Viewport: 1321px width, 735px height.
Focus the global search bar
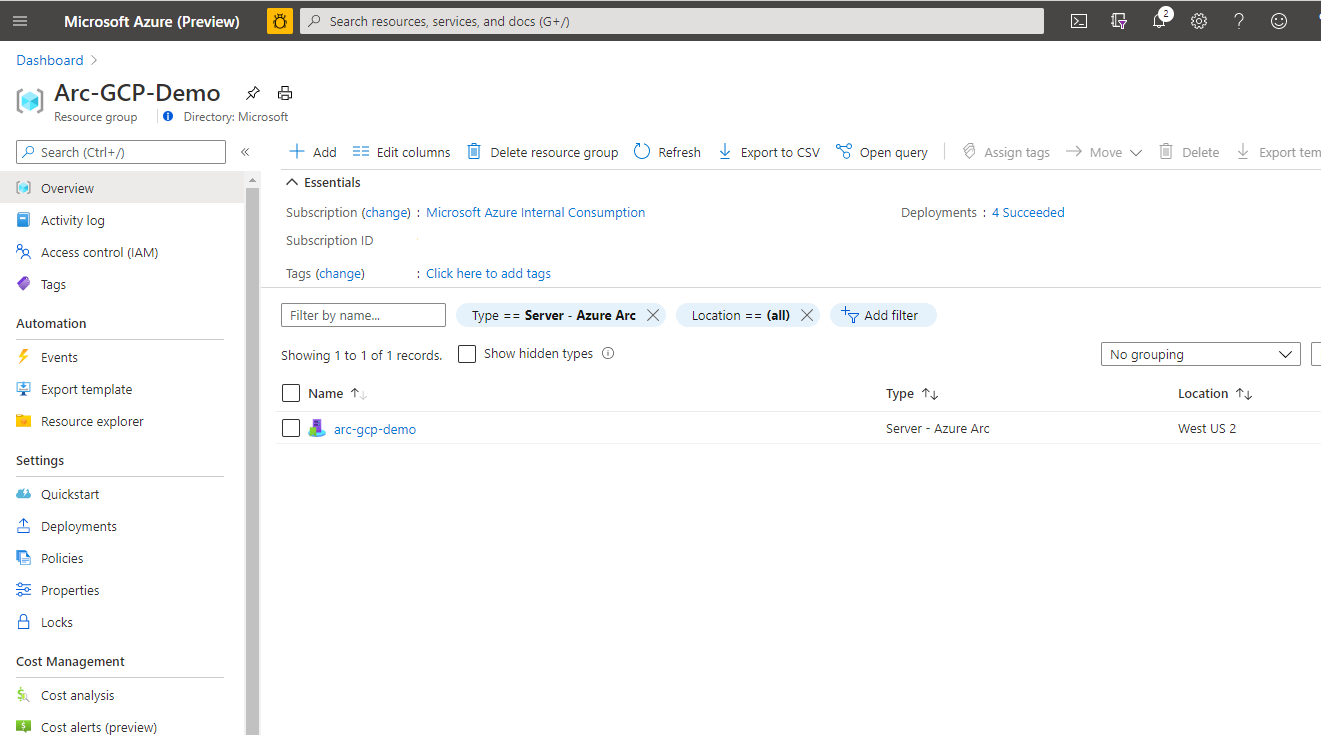tap(672, 21)
